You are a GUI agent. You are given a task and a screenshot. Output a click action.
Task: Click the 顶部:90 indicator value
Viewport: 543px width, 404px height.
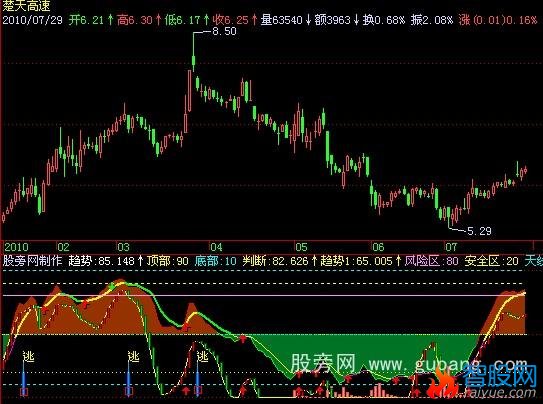(167, 260)
